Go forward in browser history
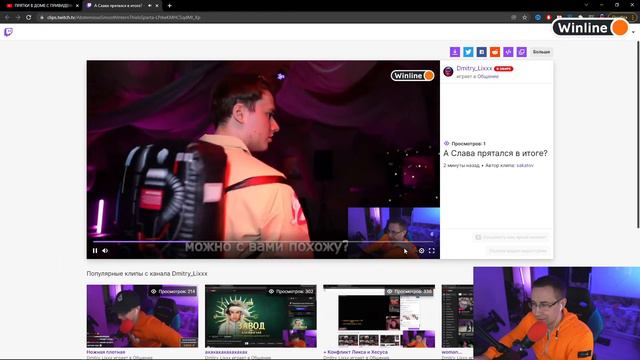The height and width of the screenshot is (360, 640). [18, 18]
